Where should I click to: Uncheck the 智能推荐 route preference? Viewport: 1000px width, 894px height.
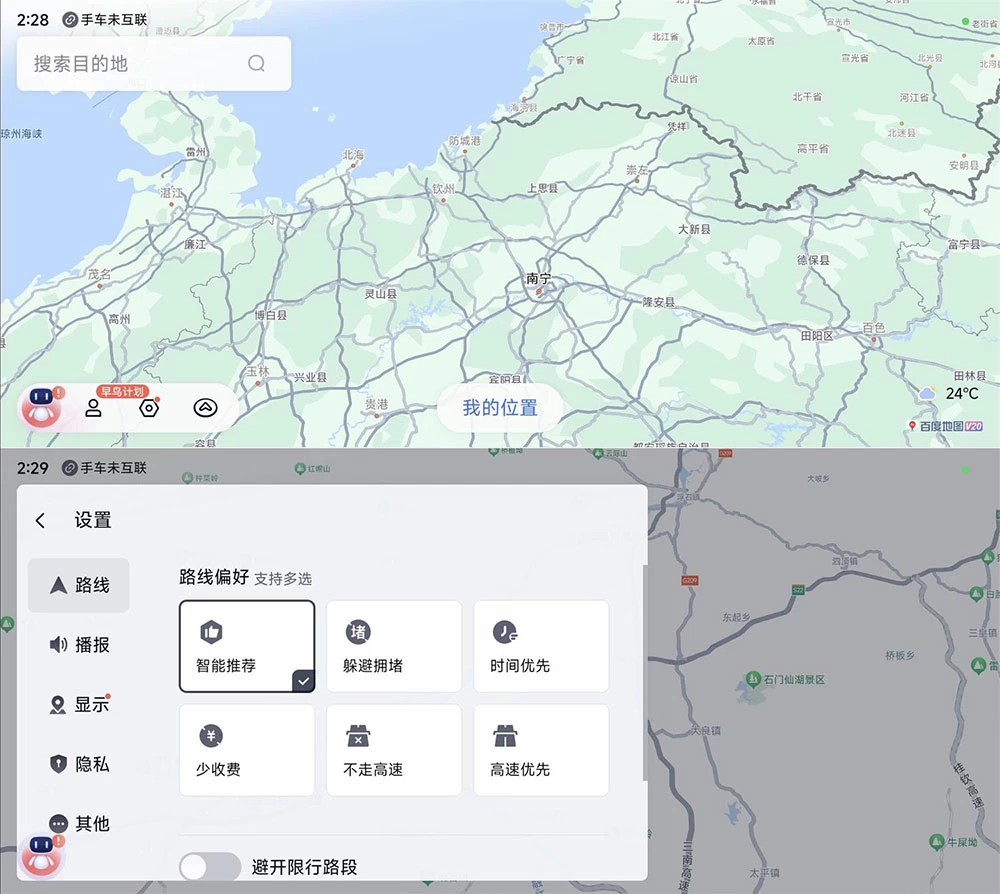coord(247,646)
